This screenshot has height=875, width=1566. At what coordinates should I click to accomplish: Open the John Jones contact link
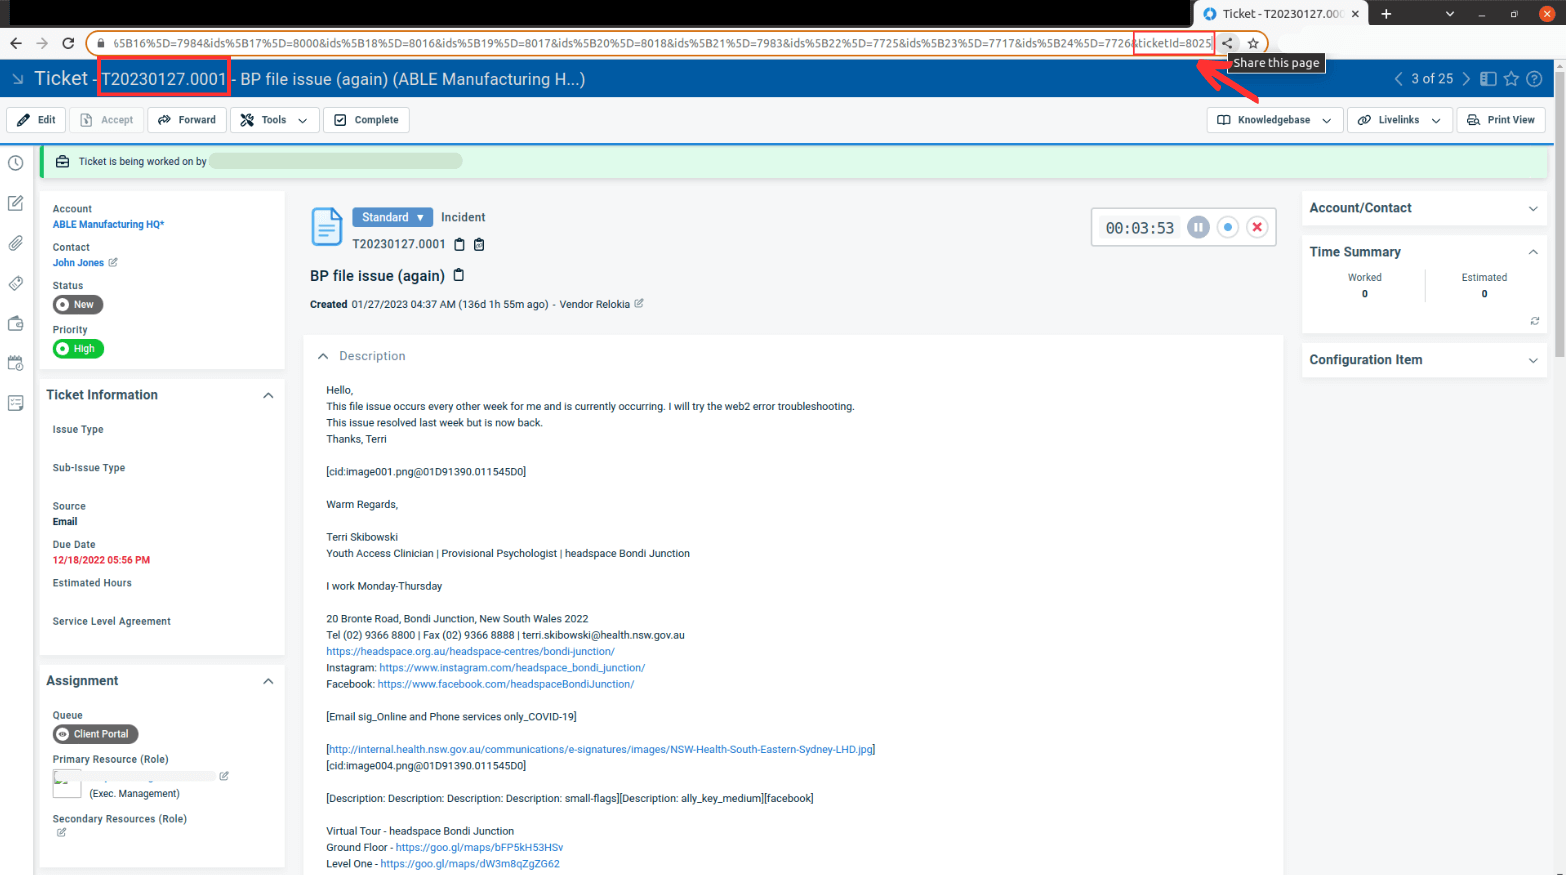(78, 263)
